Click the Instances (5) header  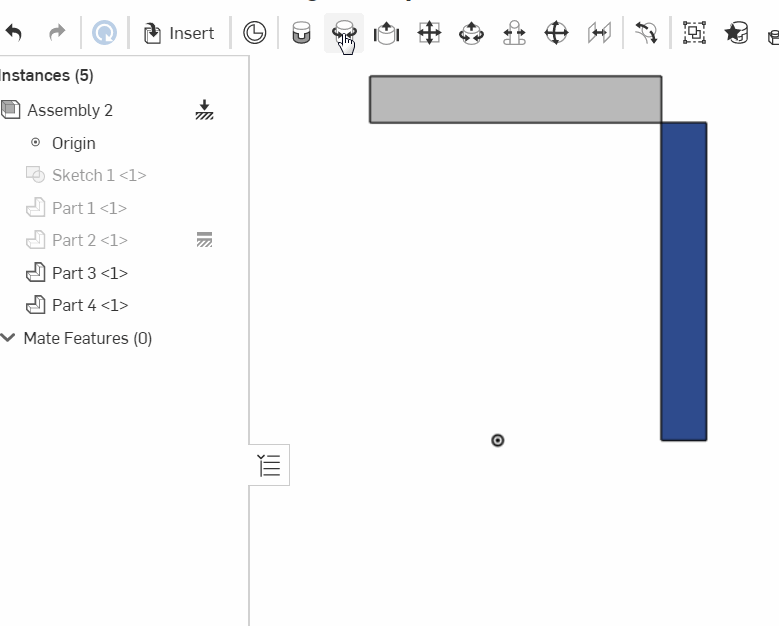[x=47, y=76]
